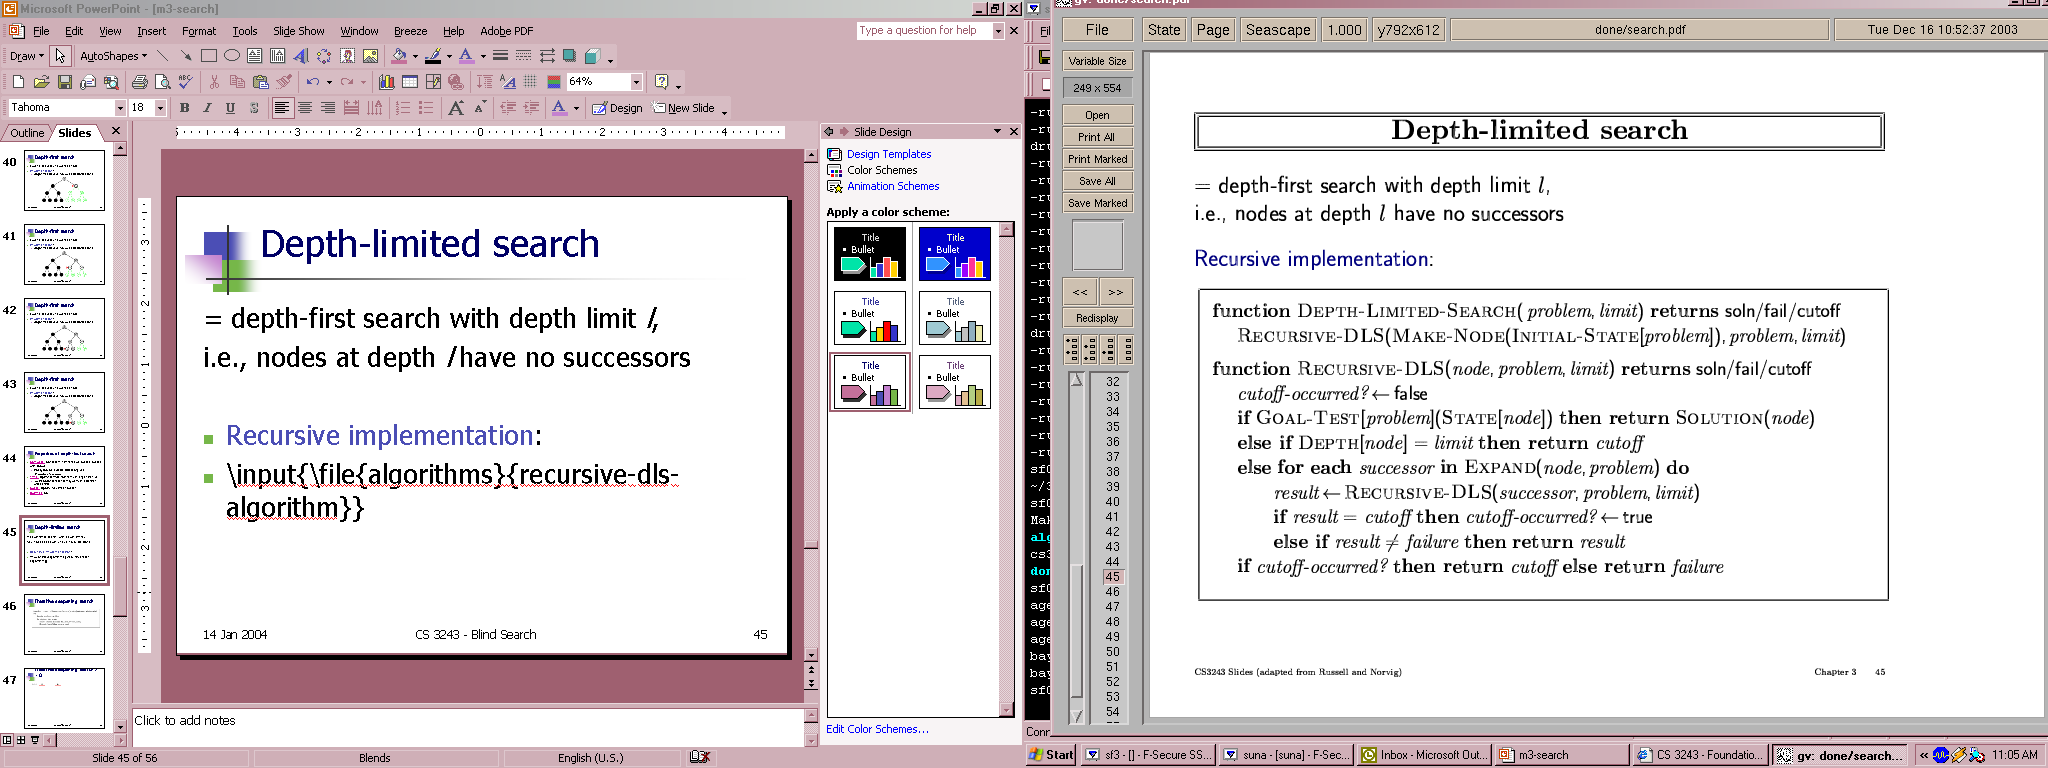
Task: Switch to the Outline tab
Action: pyautogui.click(x=27, y=133)
